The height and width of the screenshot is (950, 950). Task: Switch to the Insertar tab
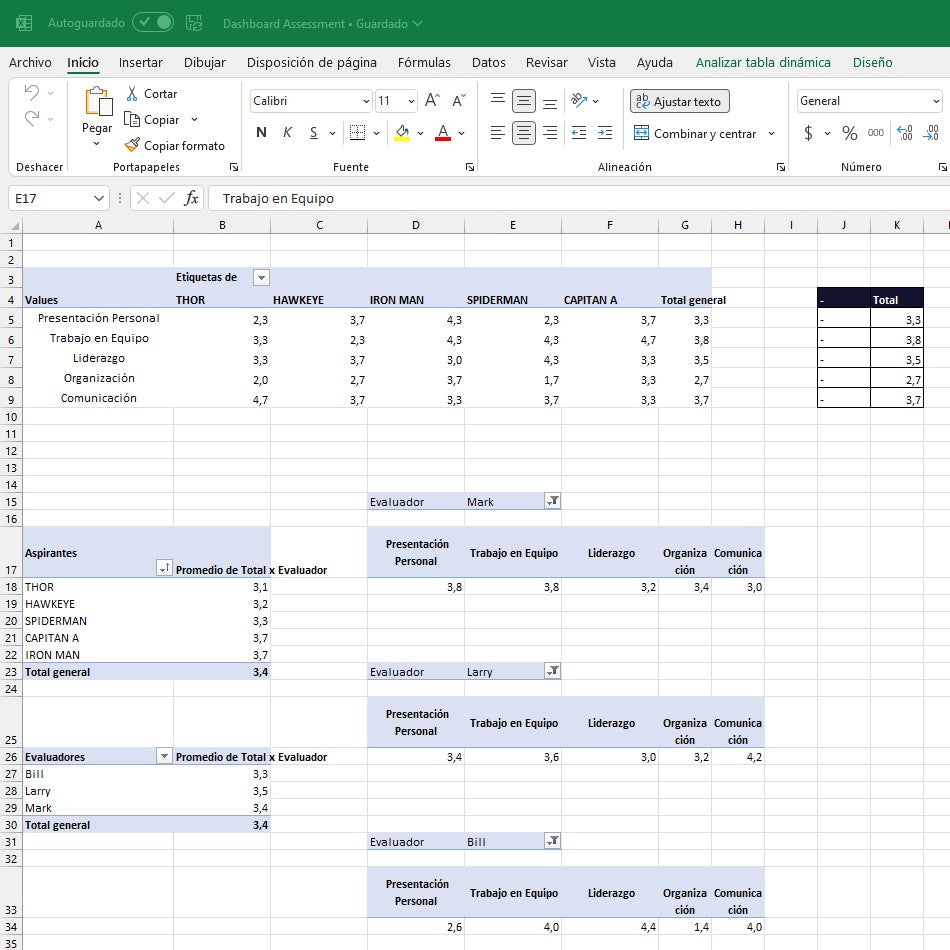point(141,62)
